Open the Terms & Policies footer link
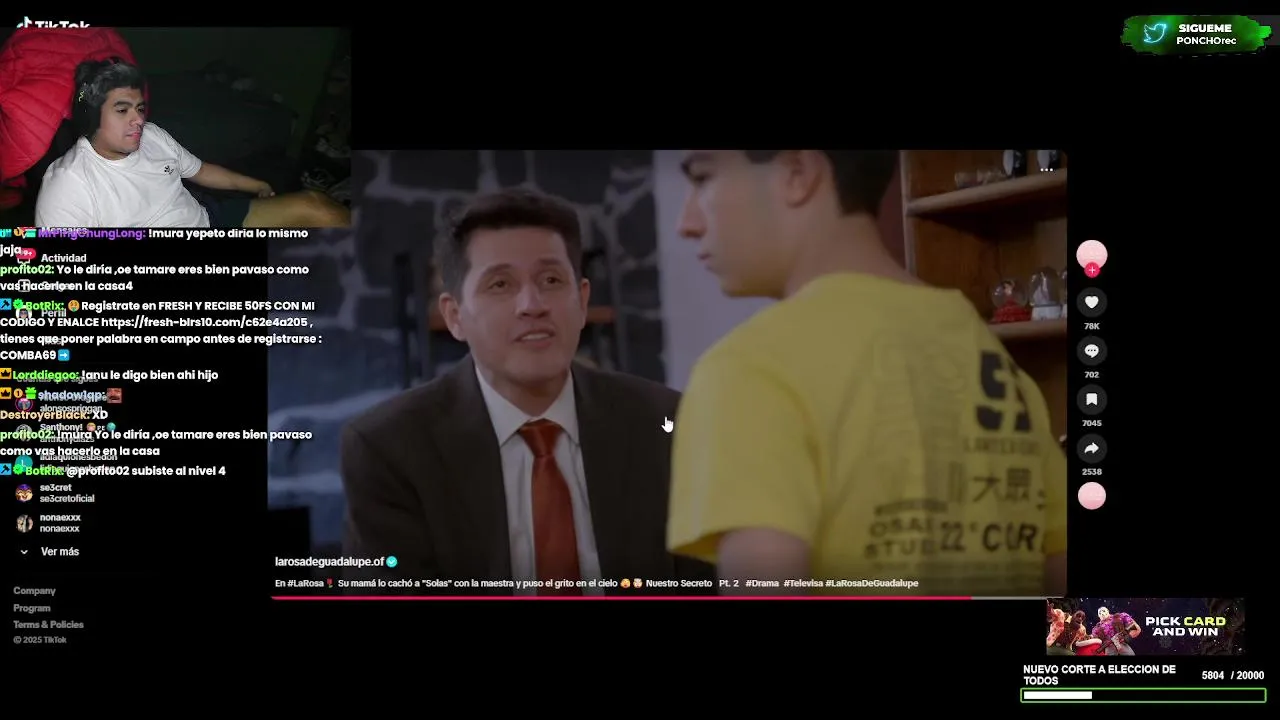The image size is (1280, 720). tap(48, 625)
